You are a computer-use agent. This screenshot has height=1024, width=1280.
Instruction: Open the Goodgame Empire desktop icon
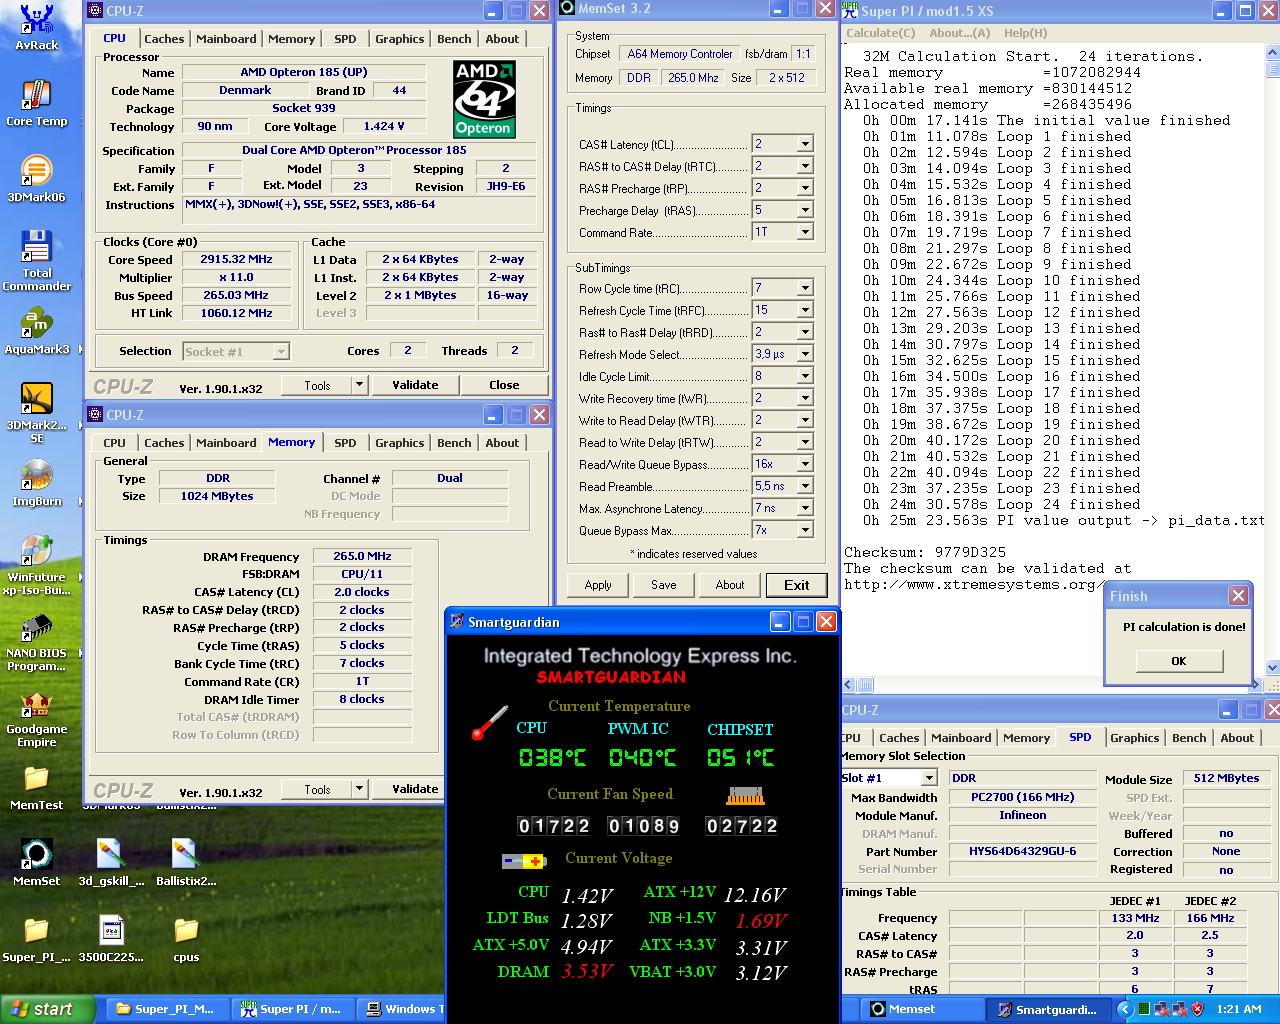point(37,718)
